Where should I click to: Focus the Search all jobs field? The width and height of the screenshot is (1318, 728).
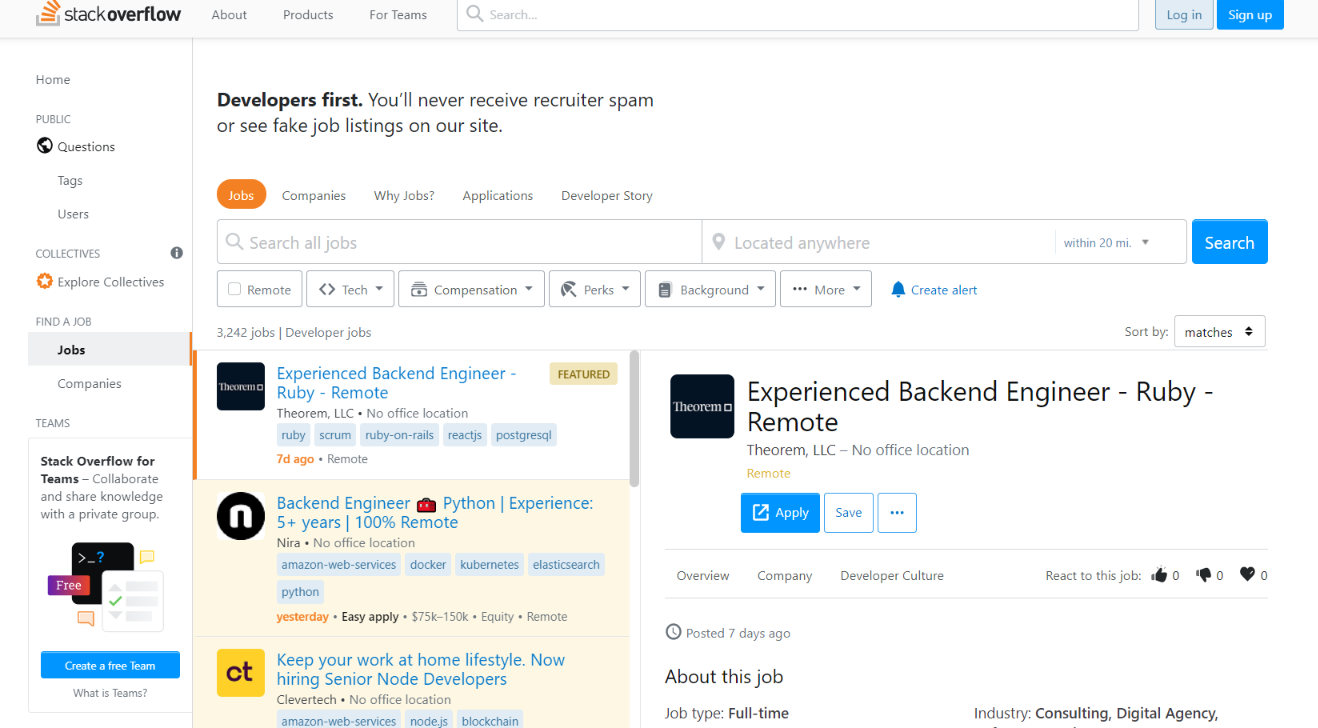click(x=459, y=242)
